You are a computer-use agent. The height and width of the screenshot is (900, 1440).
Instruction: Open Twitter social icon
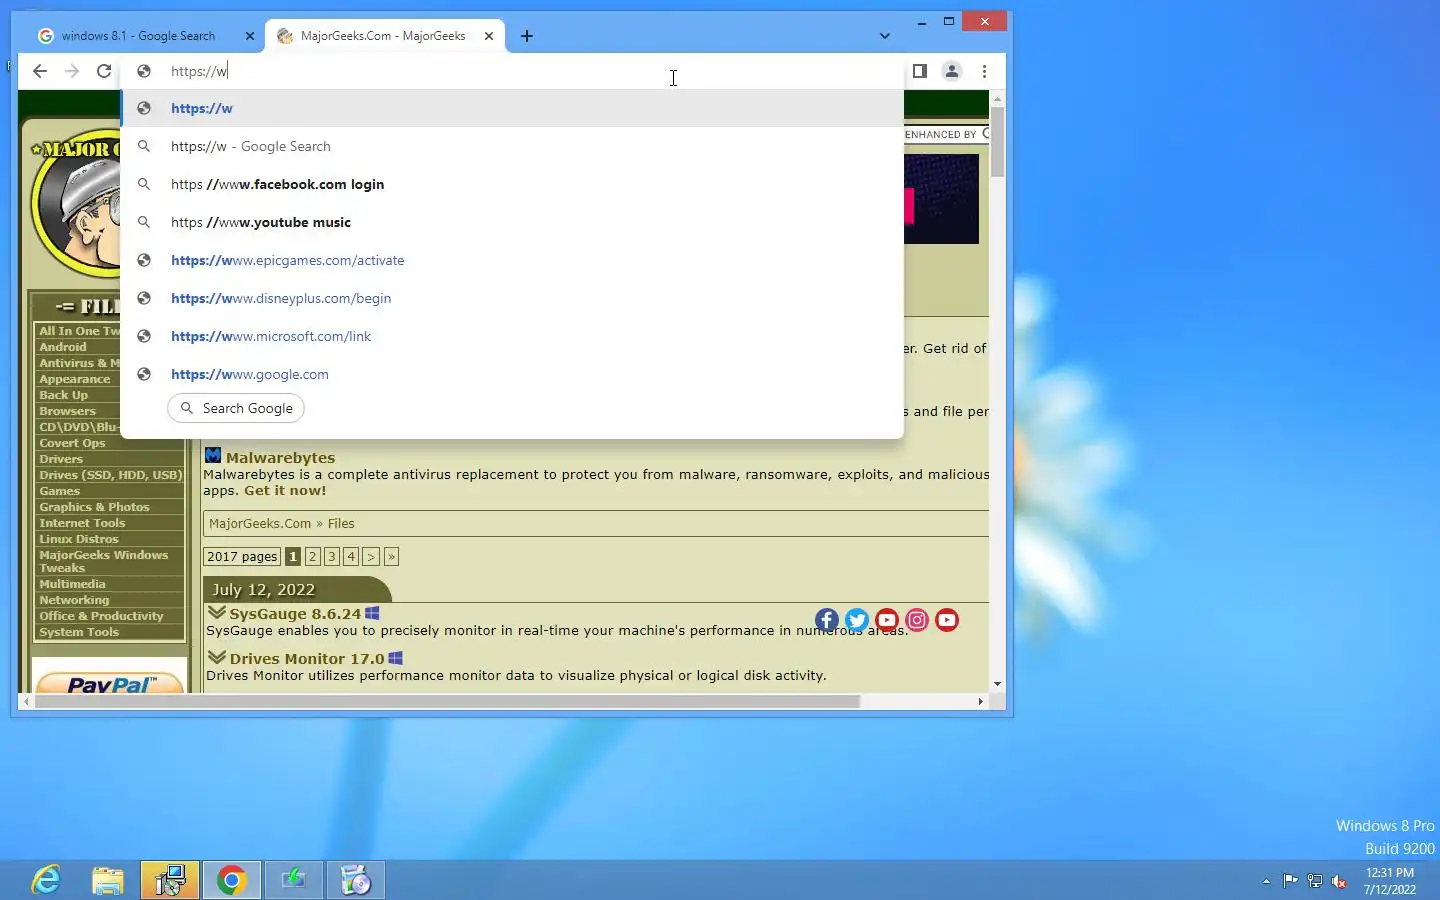(857, 620)
